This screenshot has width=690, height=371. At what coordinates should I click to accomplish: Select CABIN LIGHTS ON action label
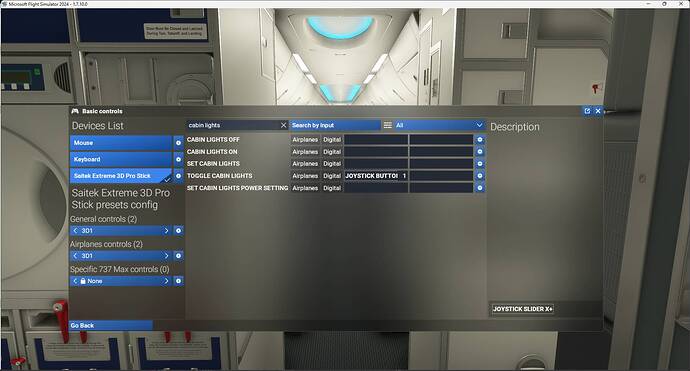(212, 151)
